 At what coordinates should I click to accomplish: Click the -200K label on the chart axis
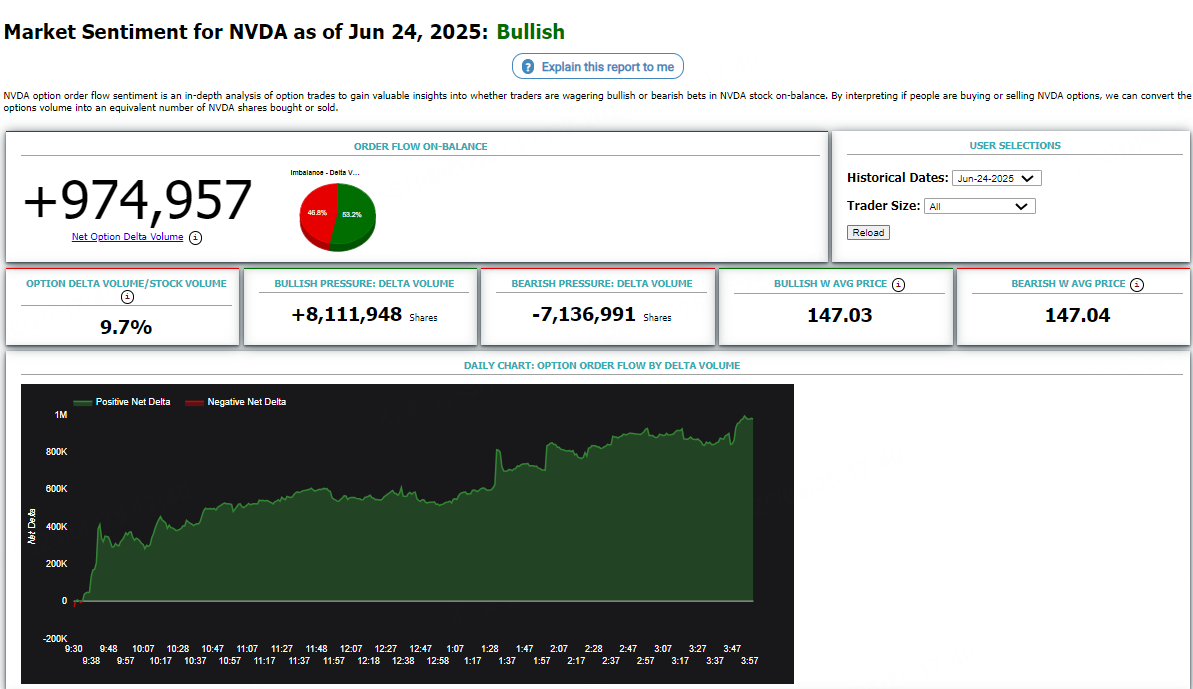click(55, 639)
